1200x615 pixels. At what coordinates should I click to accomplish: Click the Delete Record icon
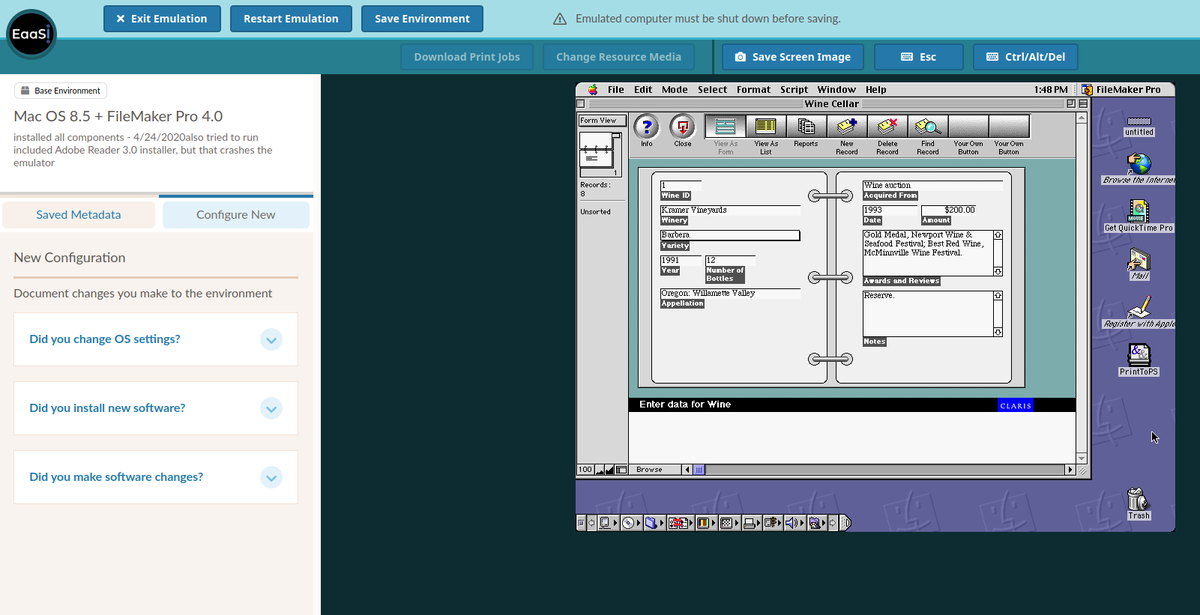click(887, 126)
